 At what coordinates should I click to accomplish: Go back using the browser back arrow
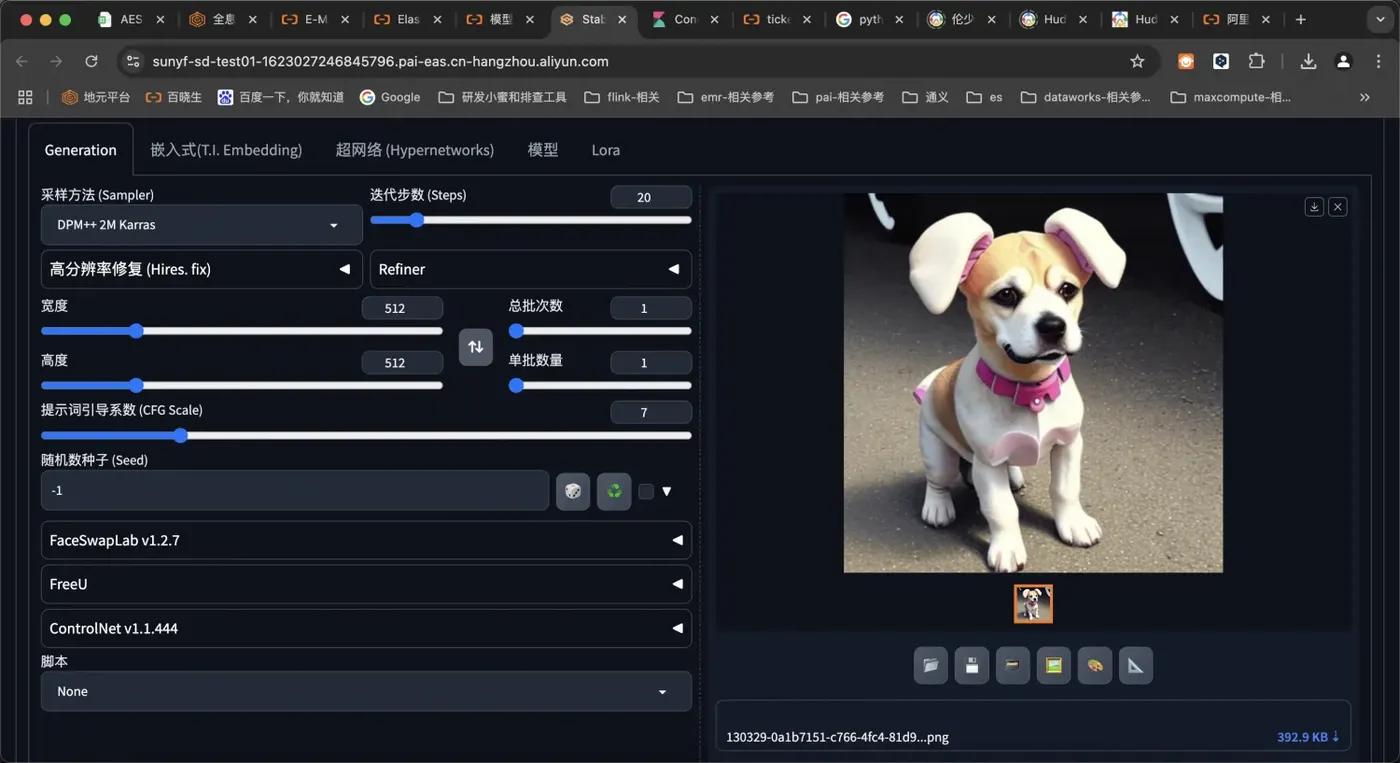(22, 61)
